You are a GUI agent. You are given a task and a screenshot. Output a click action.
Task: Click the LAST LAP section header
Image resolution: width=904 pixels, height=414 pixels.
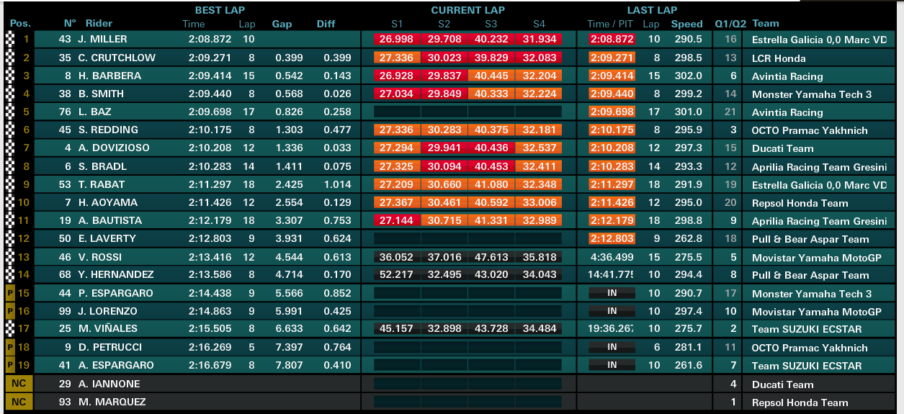[652, 10]
